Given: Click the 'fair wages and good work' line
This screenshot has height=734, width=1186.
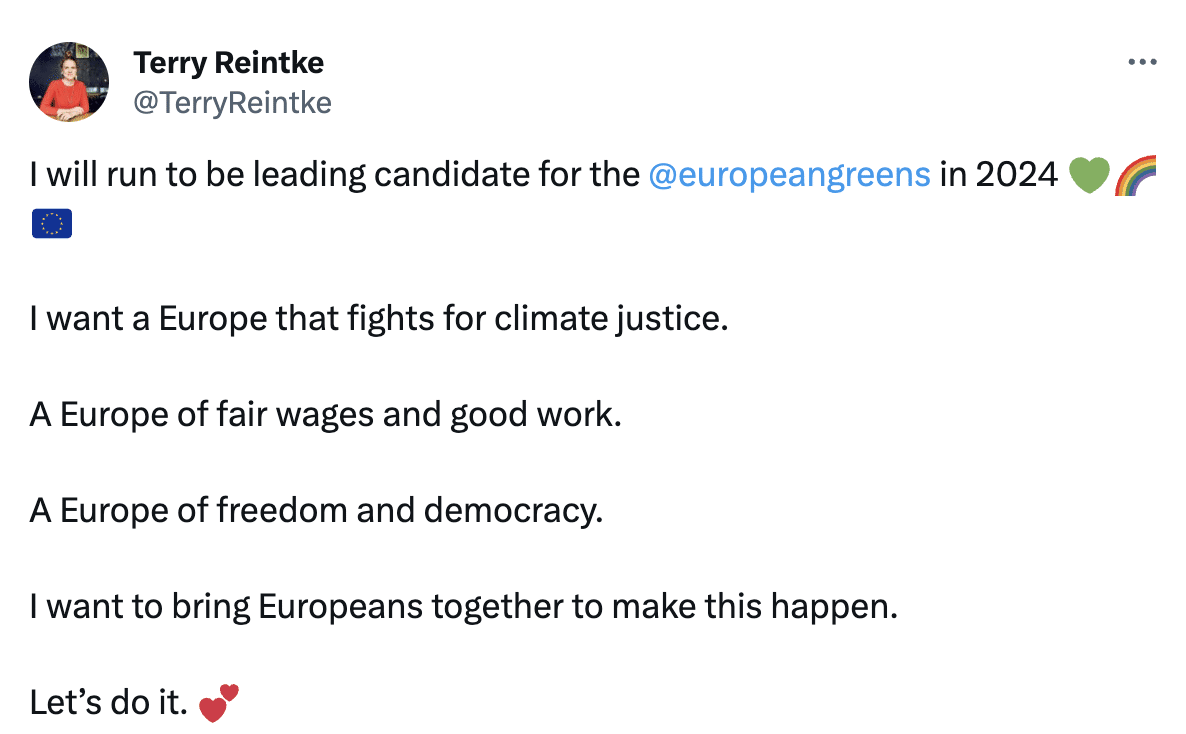Looking at the screenshot, I should (x=325, y=415).
